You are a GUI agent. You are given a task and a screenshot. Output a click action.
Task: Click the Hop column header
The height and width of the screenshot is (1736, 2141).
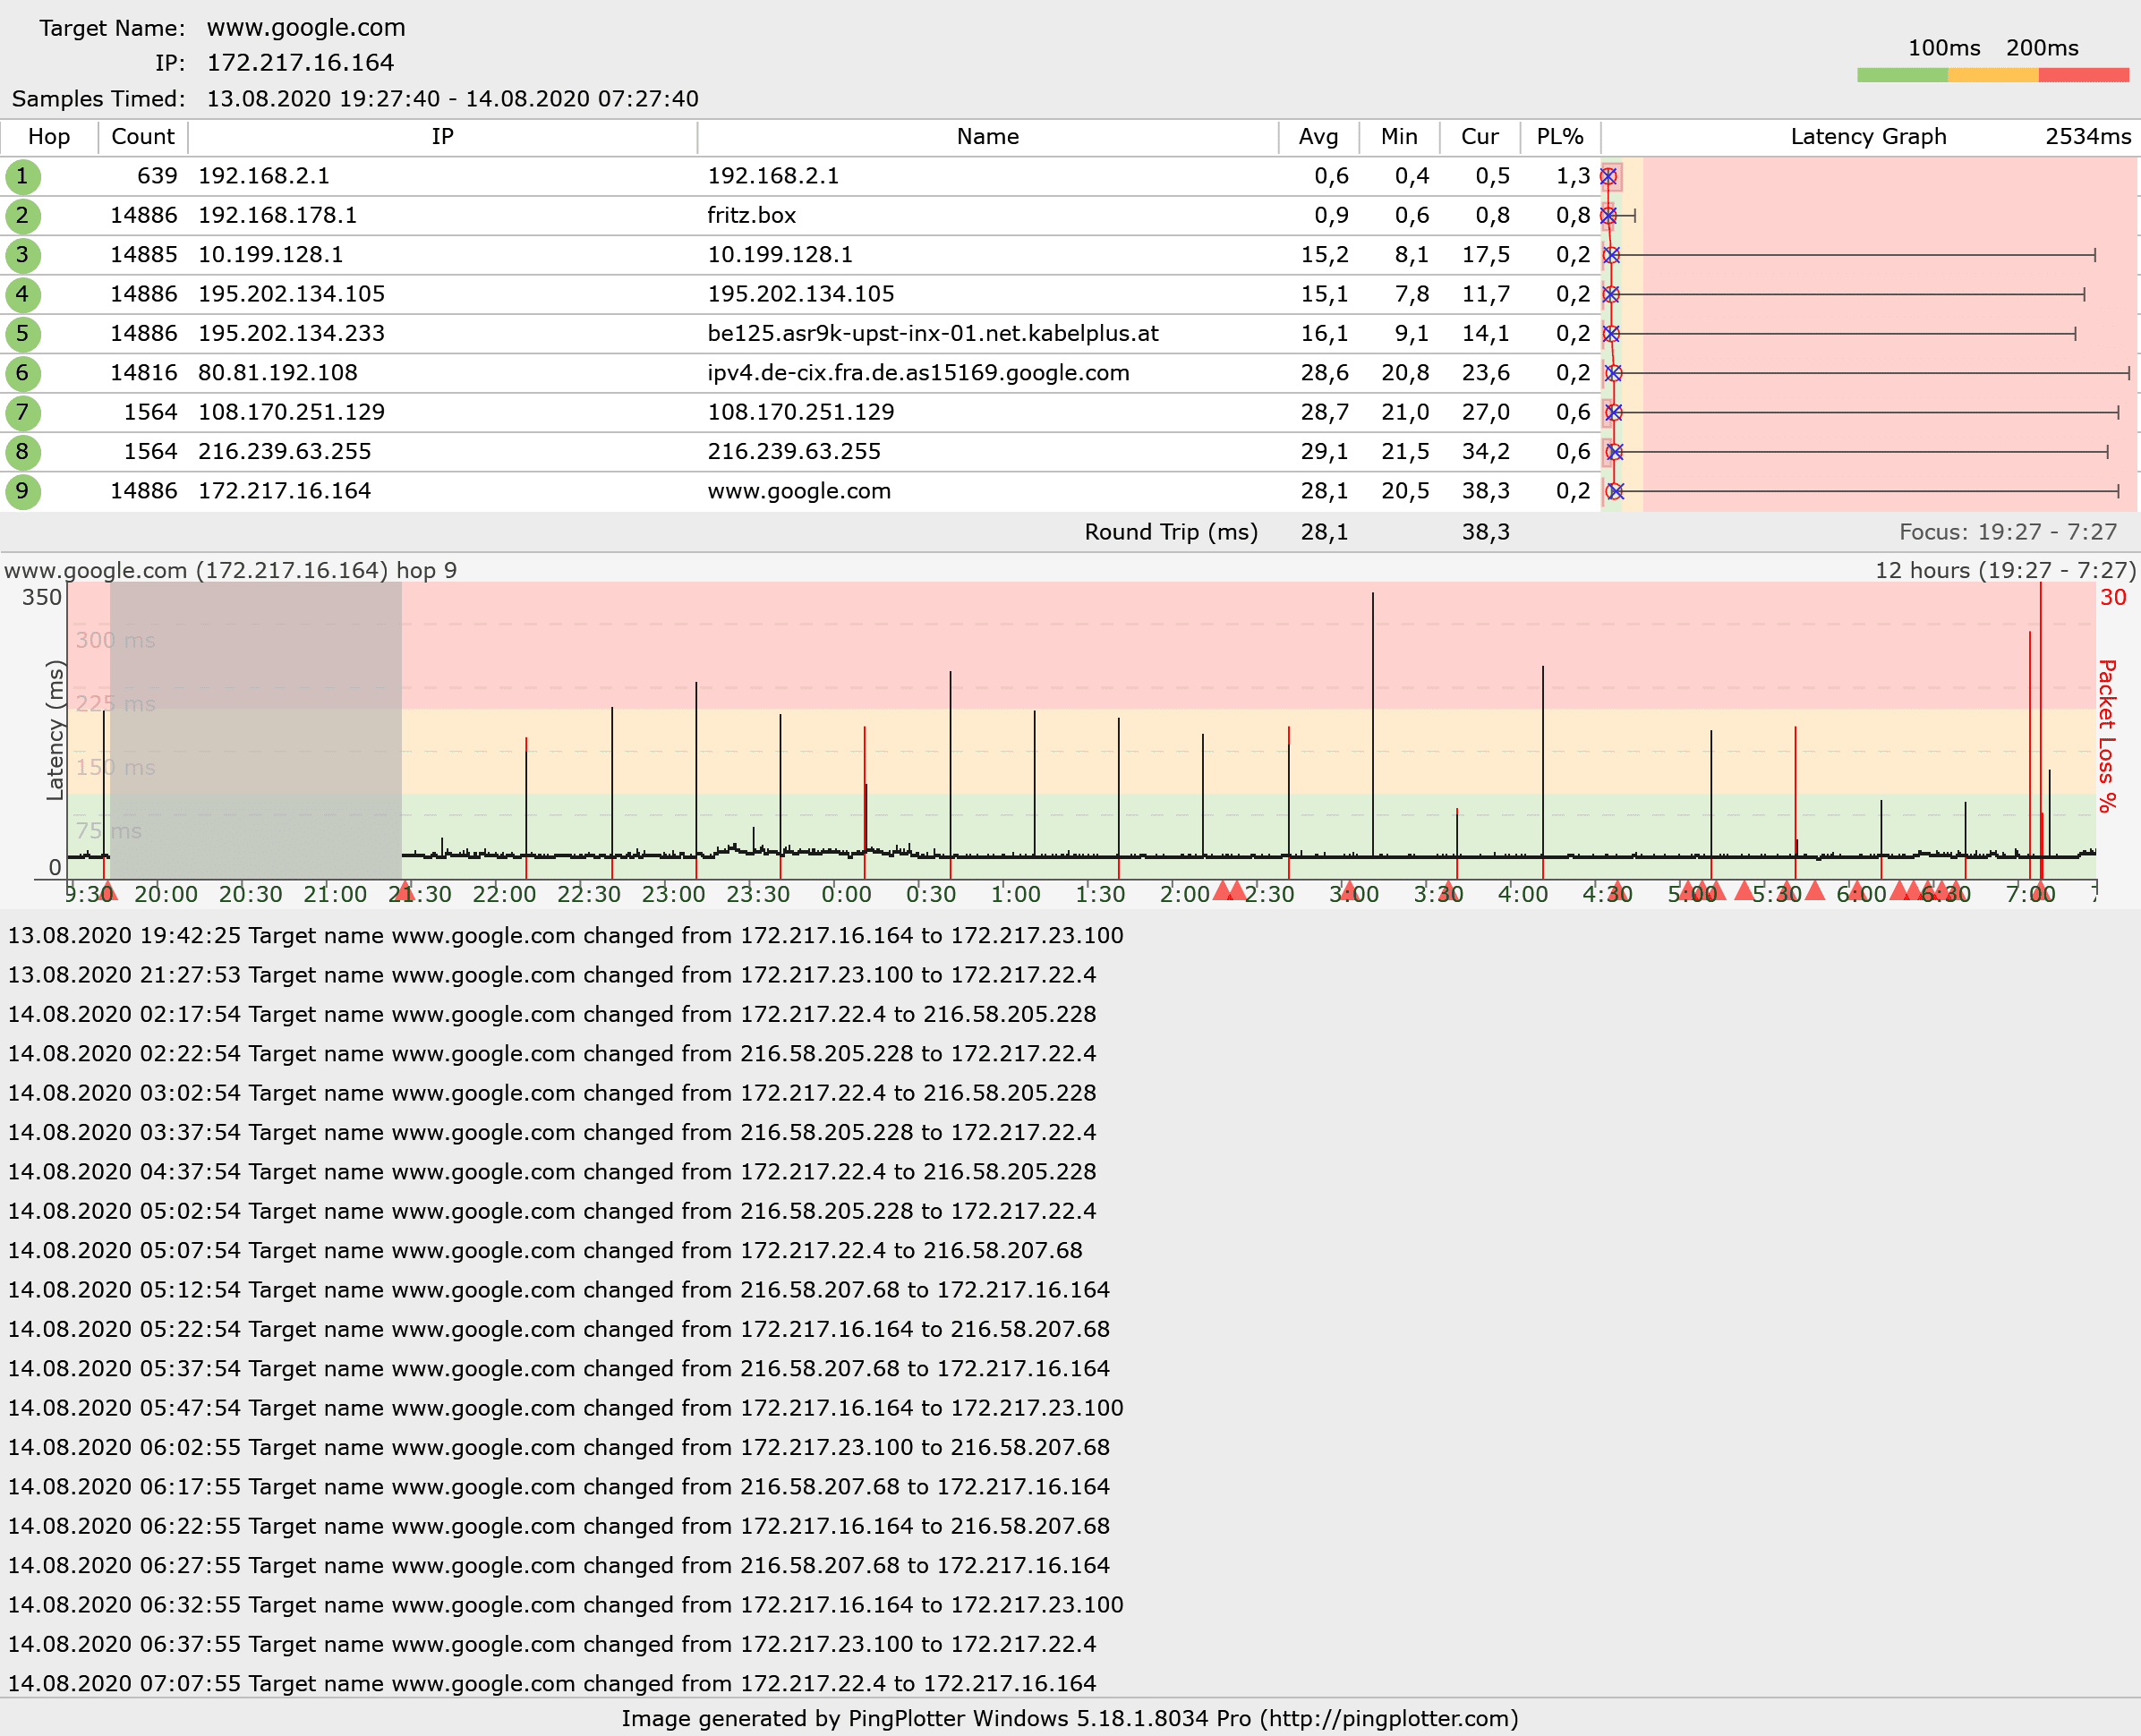pos(49,137)
